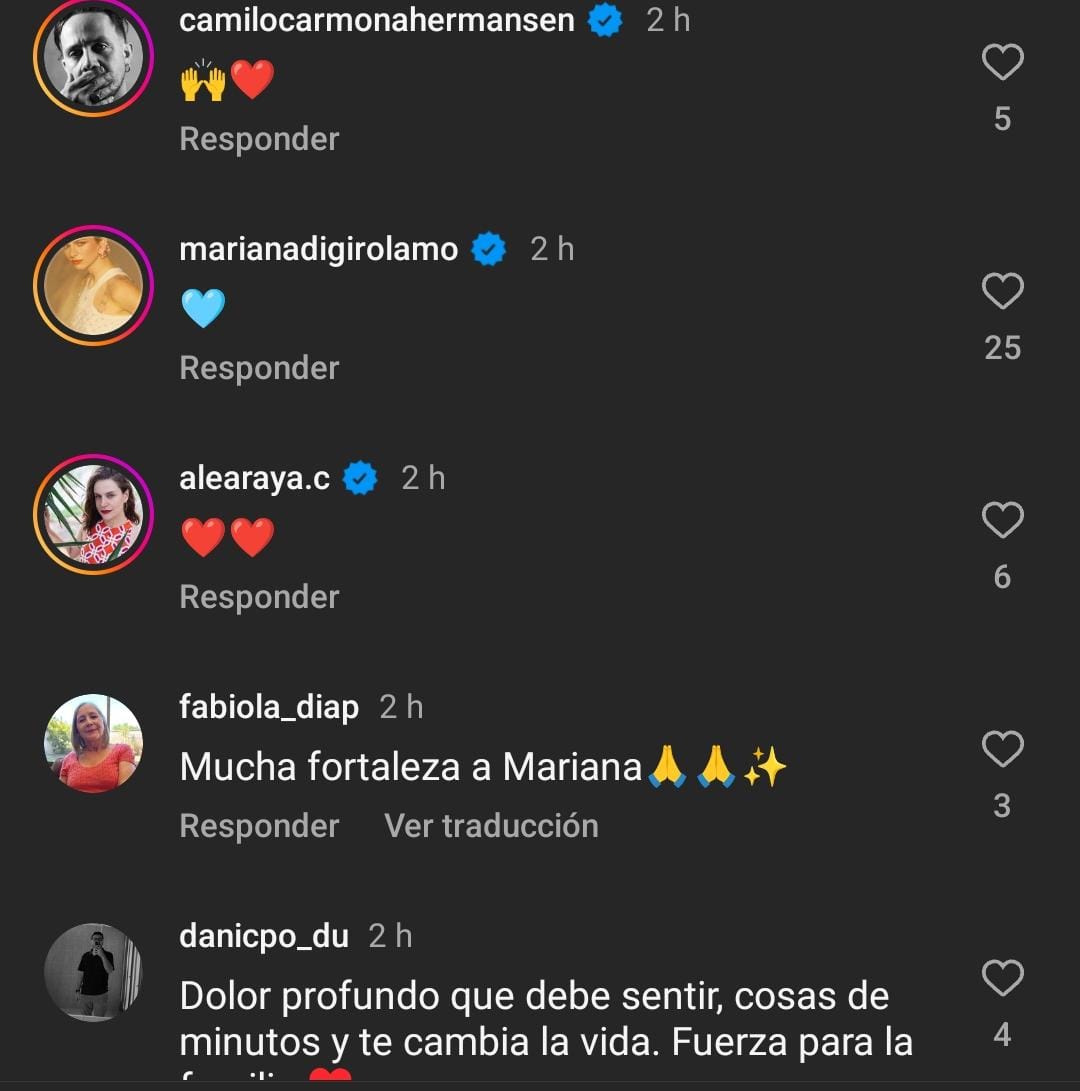Open danicpo_du's avatar

click(x=93, y=972)
